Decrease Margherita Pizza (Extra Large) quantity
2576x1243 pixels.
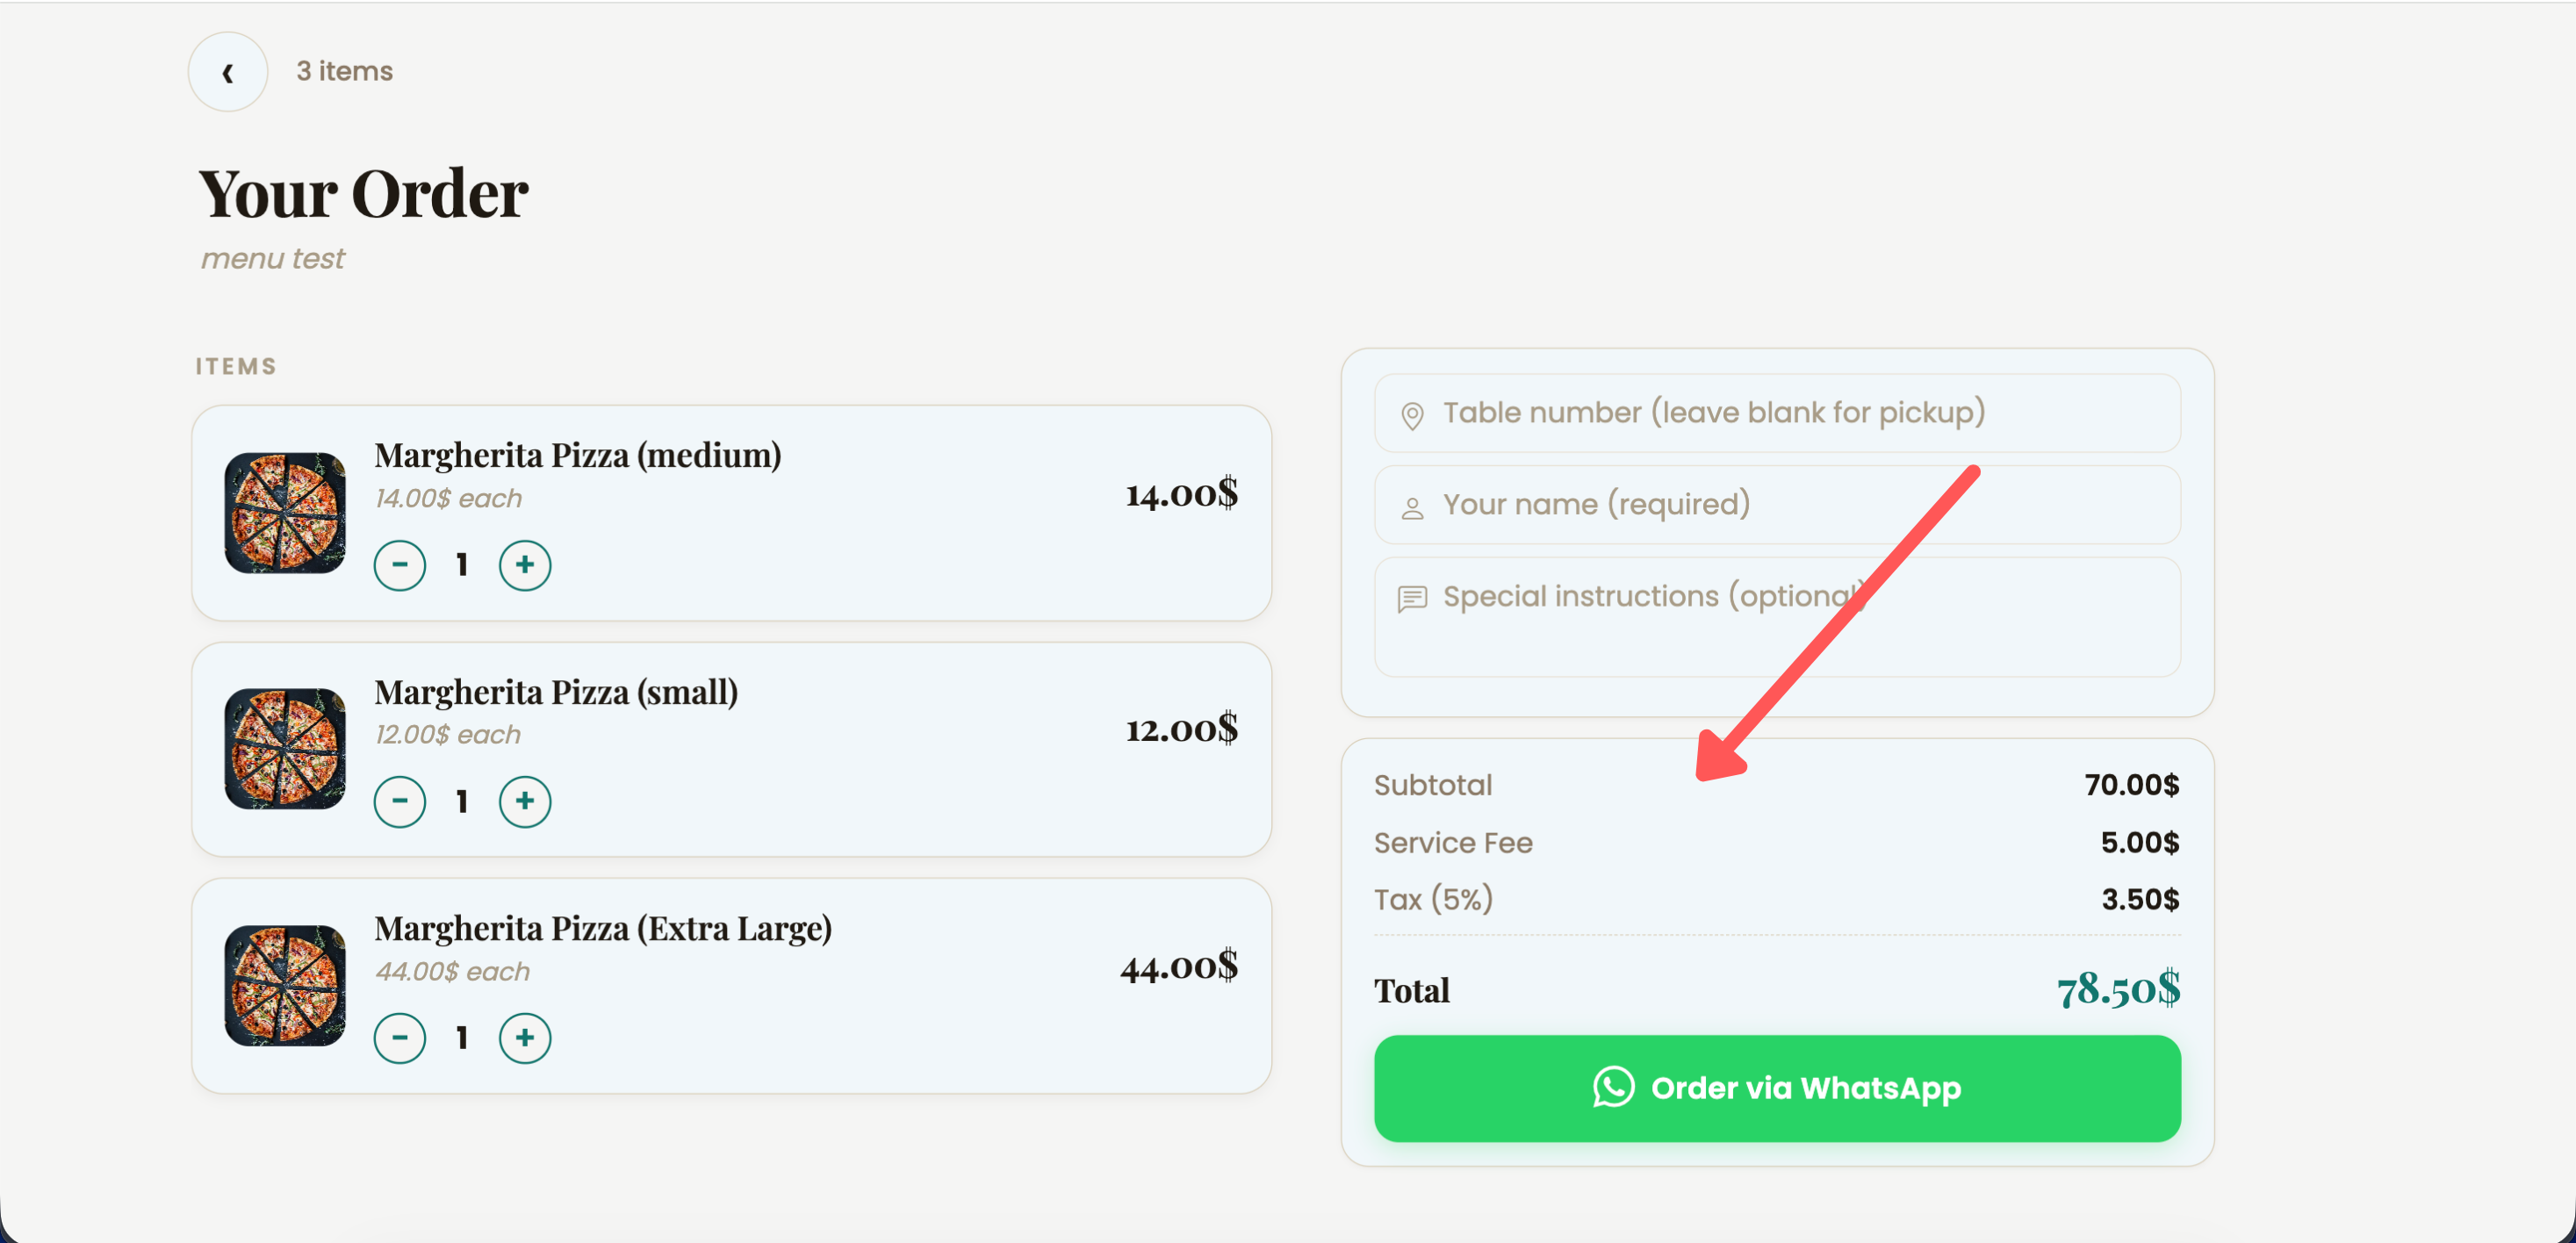pos(400,1038)
